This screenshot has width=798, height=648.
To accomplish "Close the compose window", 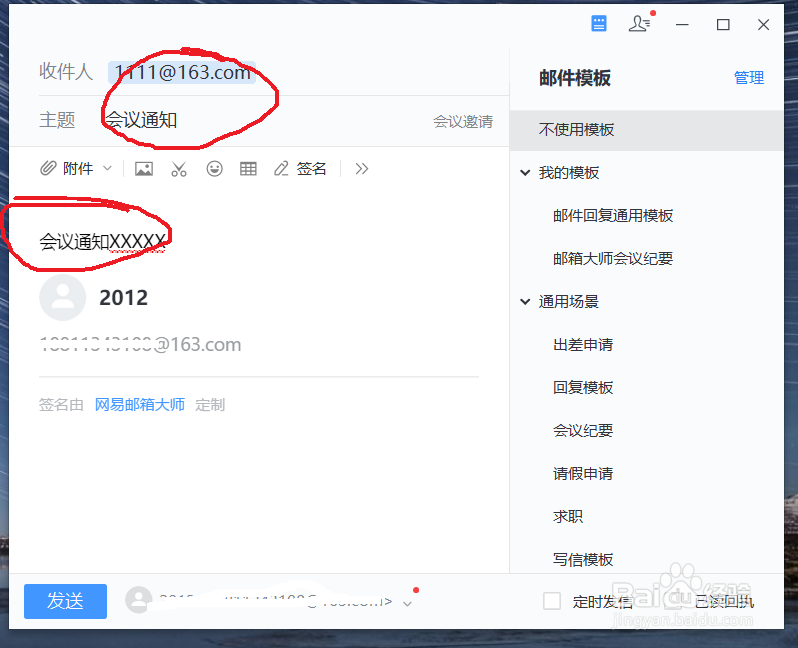I will (x=763, y=24).
